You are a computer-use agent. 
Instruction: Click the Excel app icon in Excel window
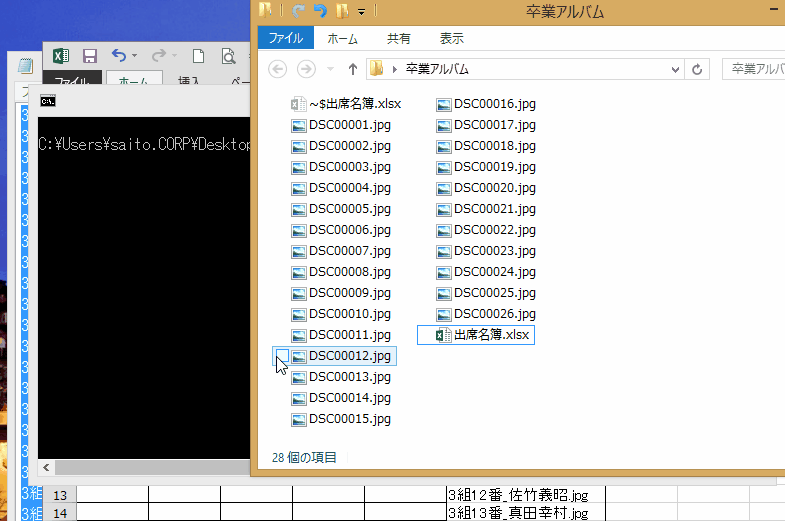61,56
